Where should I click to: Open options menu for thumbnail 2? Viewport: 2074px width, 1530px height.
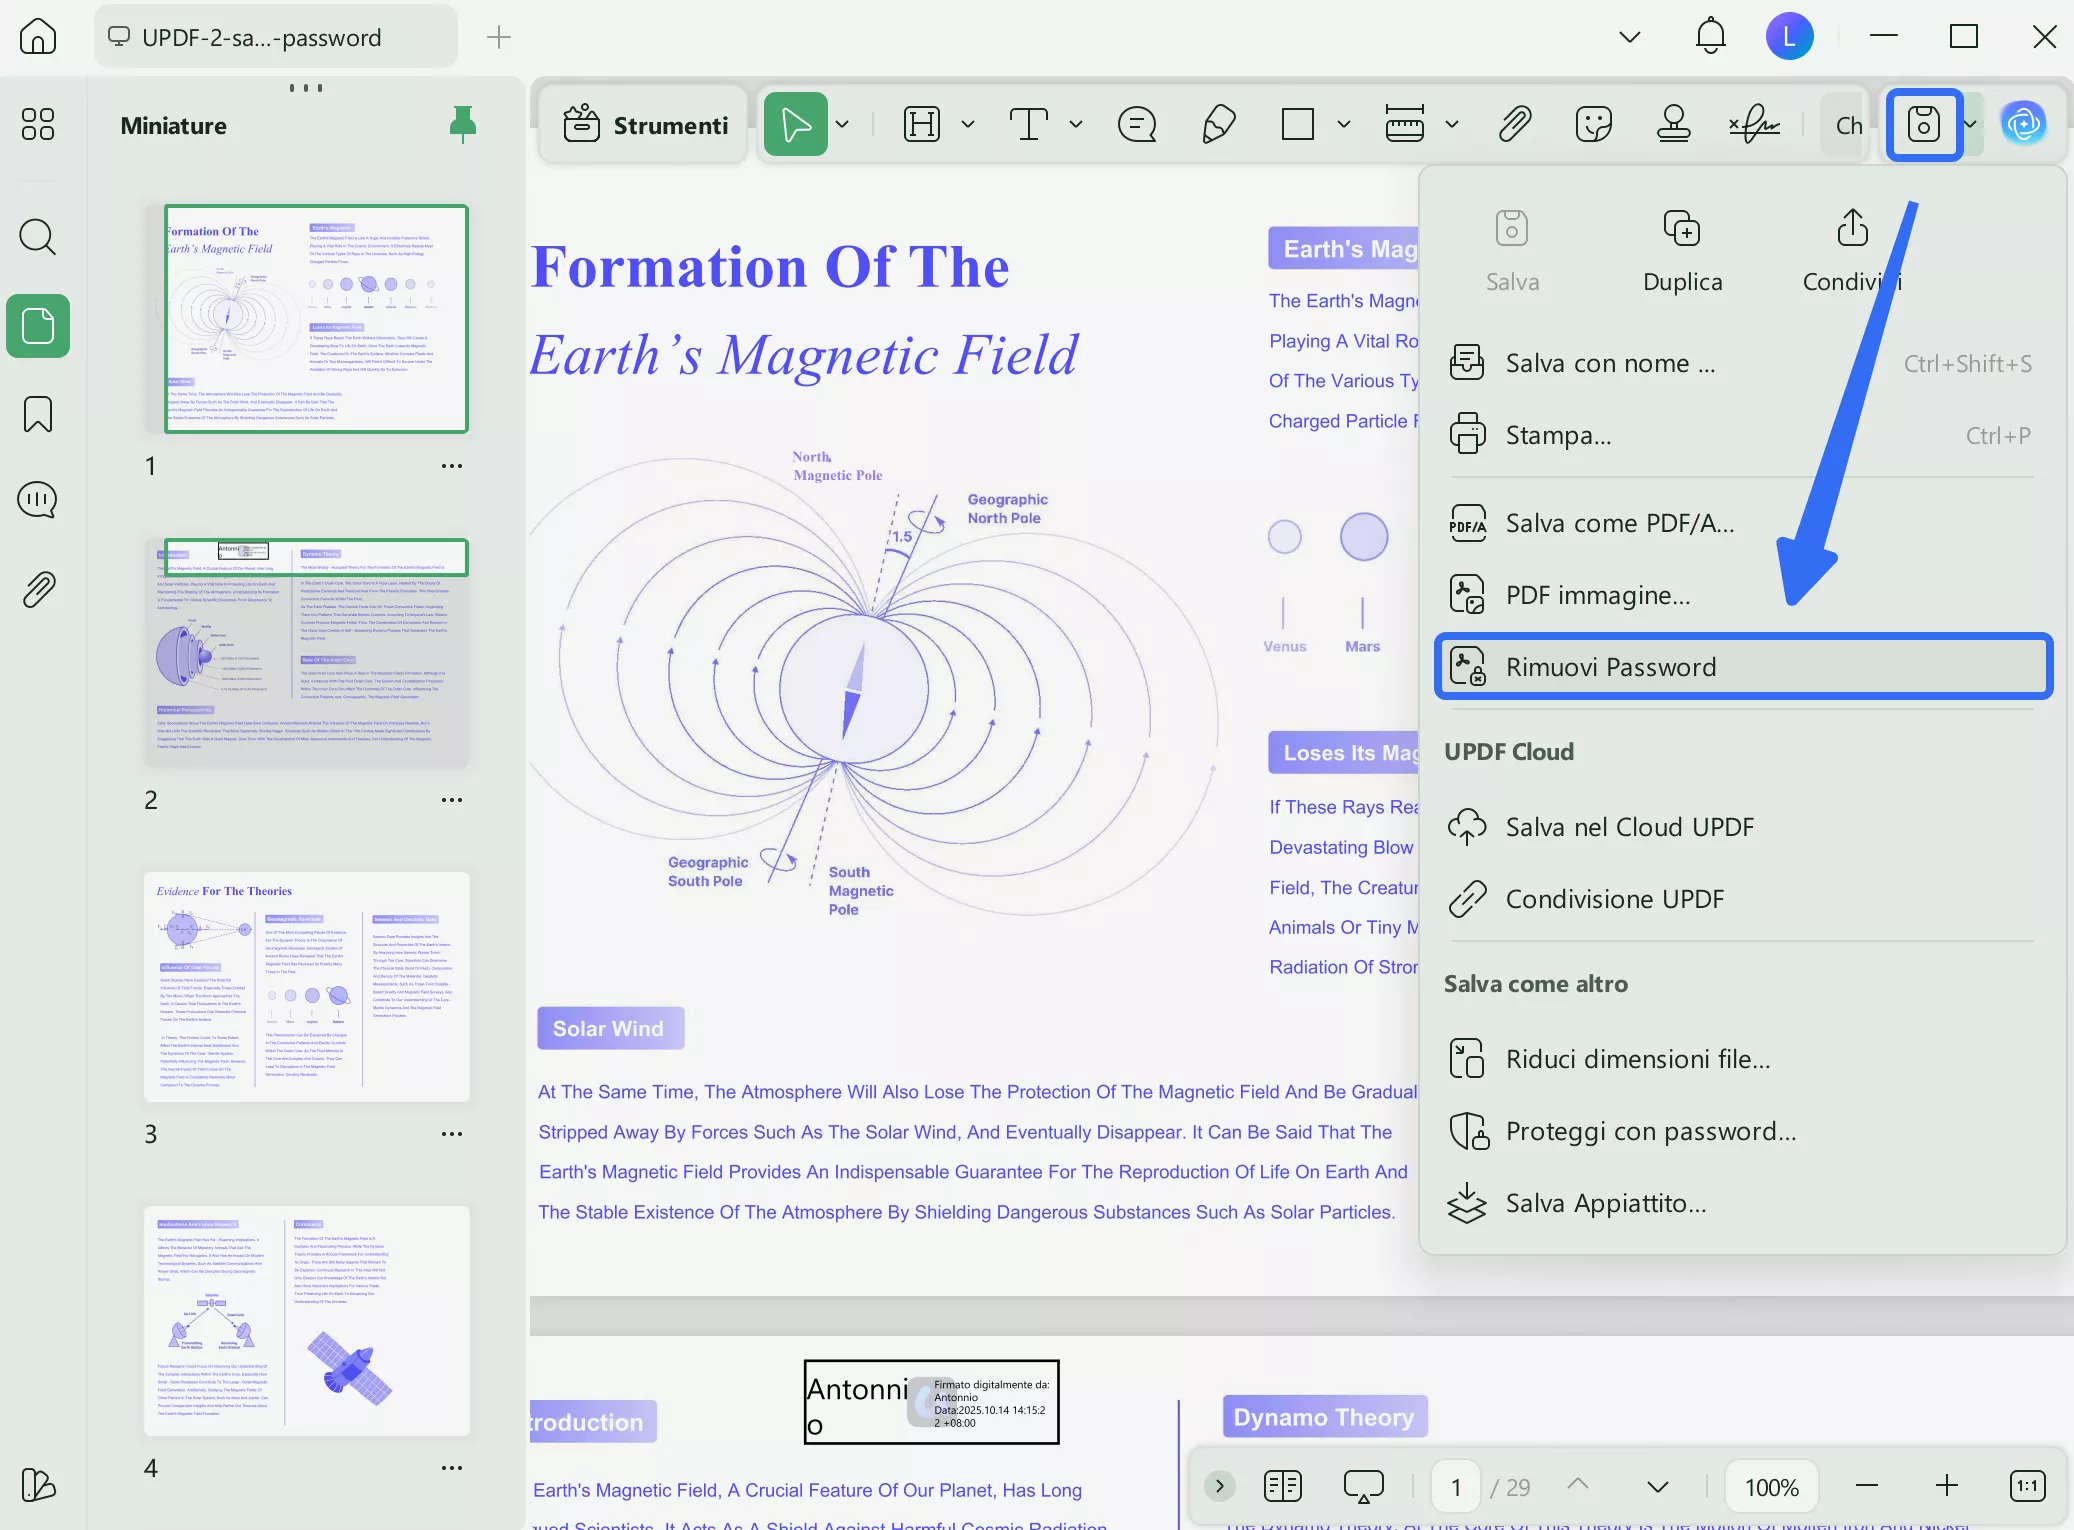(x=452, y=800)
